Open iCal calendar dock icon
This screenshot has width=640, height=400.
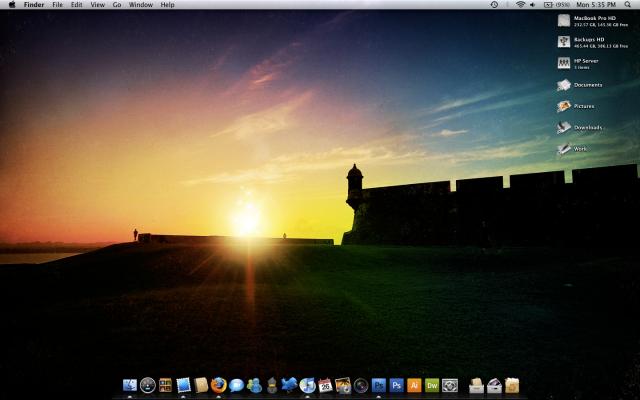325,385
